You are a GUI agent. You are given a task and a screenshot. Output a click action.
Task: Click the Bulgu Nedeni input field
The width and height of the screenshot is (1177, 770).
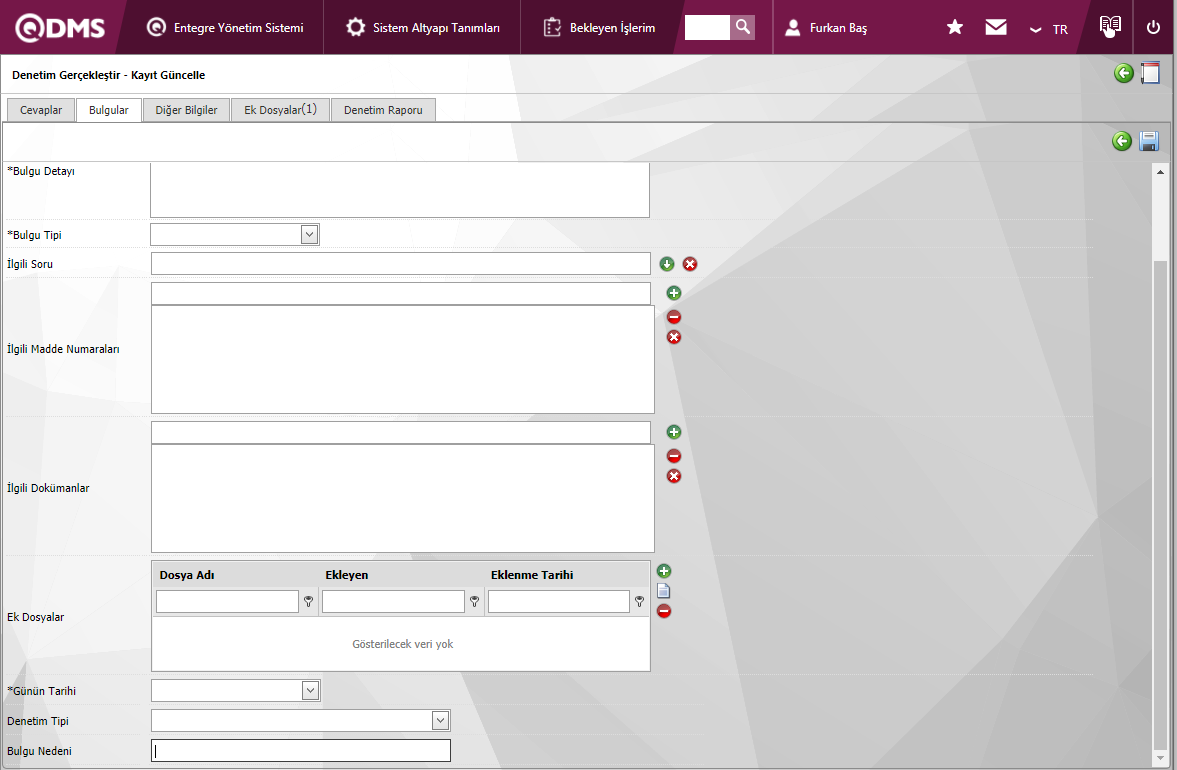tap(301, 750)
